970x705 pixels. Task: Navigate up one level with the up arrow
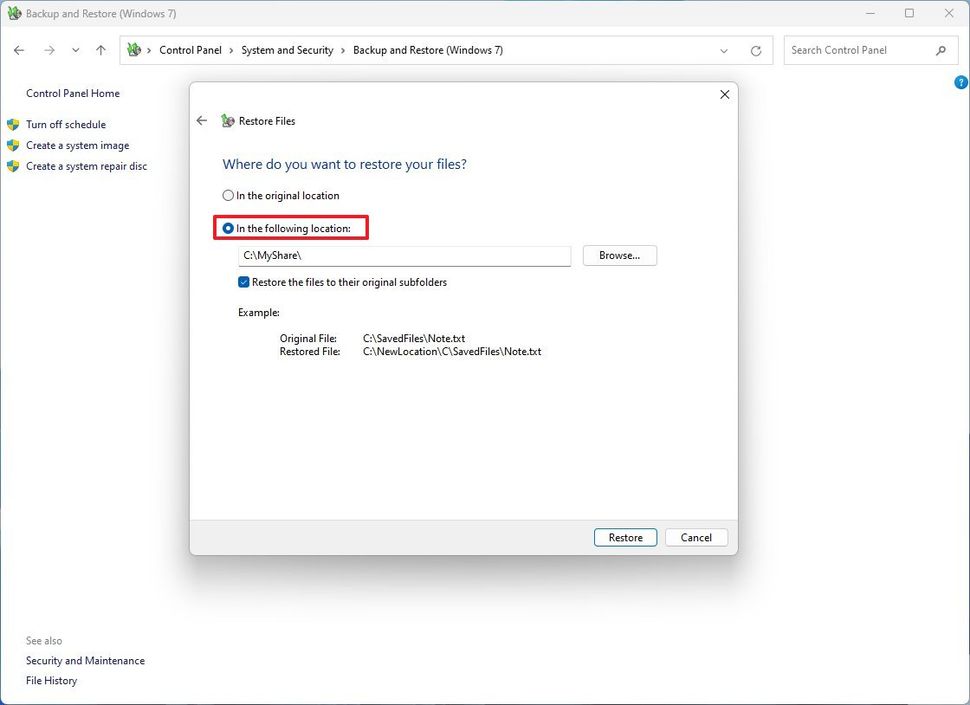tap(100, 49)
